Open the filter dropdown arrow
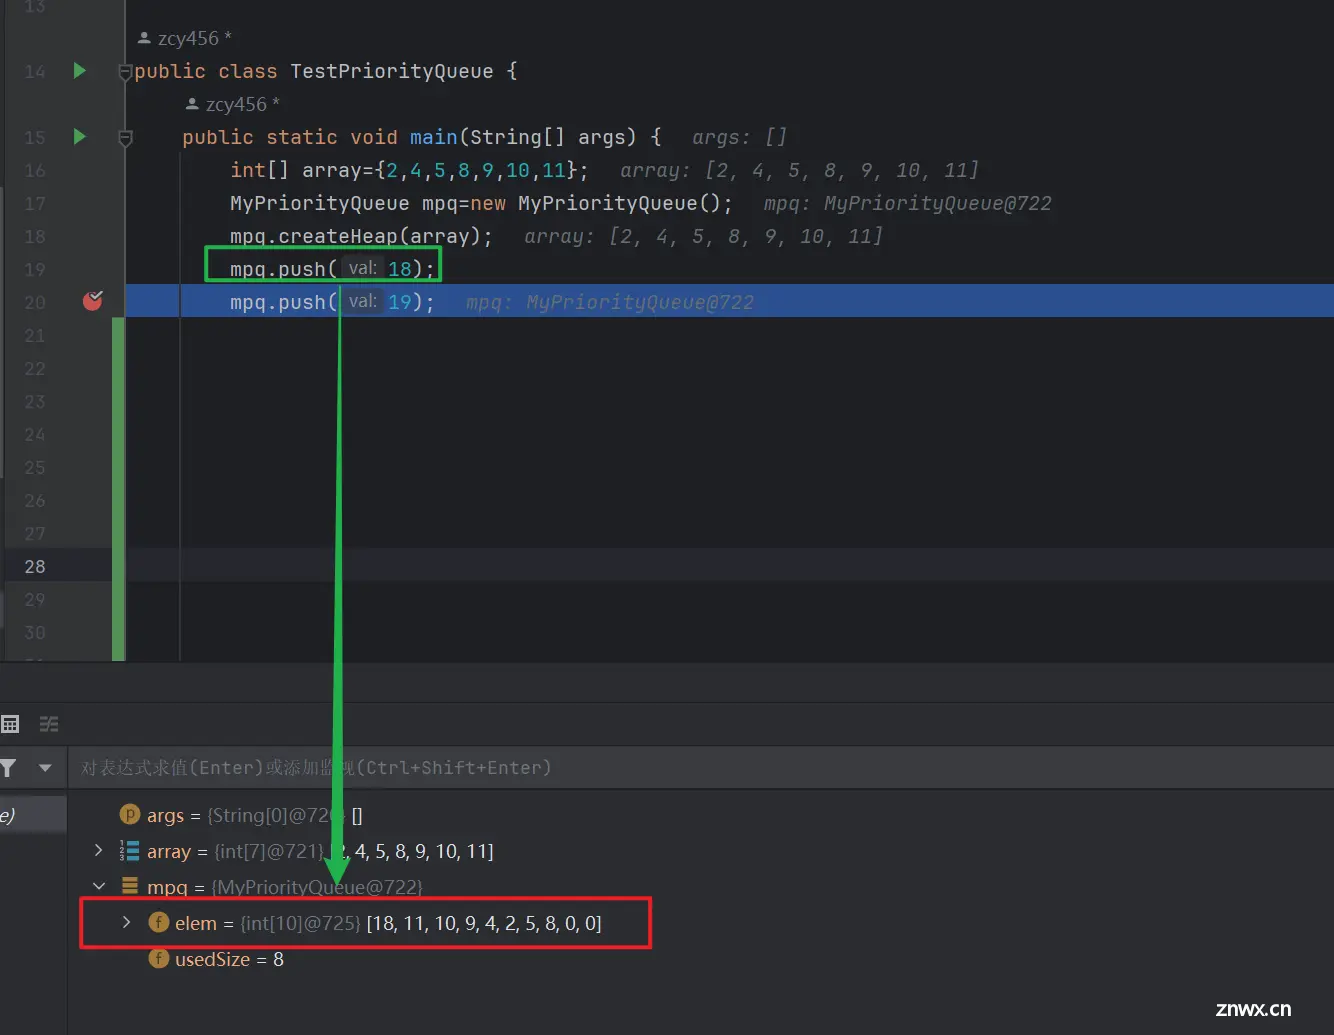Image resolution: width=1334 pixels, height=1035 pixels. (45, 768)
